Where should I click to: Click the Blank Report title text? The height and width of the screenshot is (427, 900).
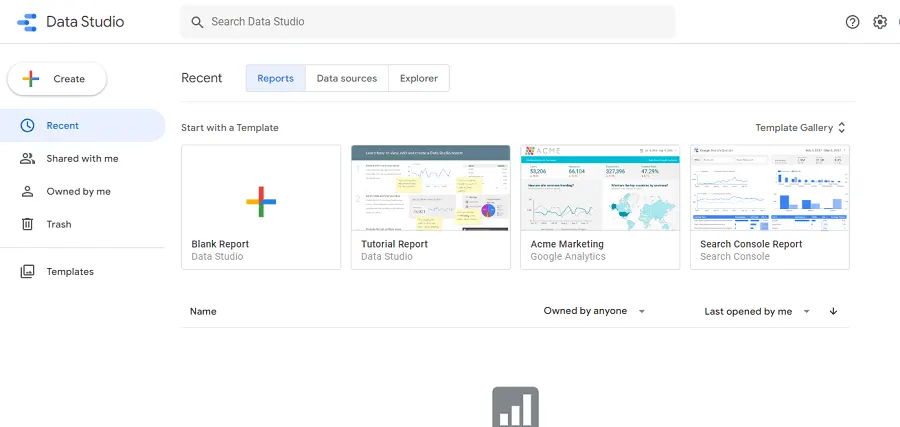tap(220, 244)
